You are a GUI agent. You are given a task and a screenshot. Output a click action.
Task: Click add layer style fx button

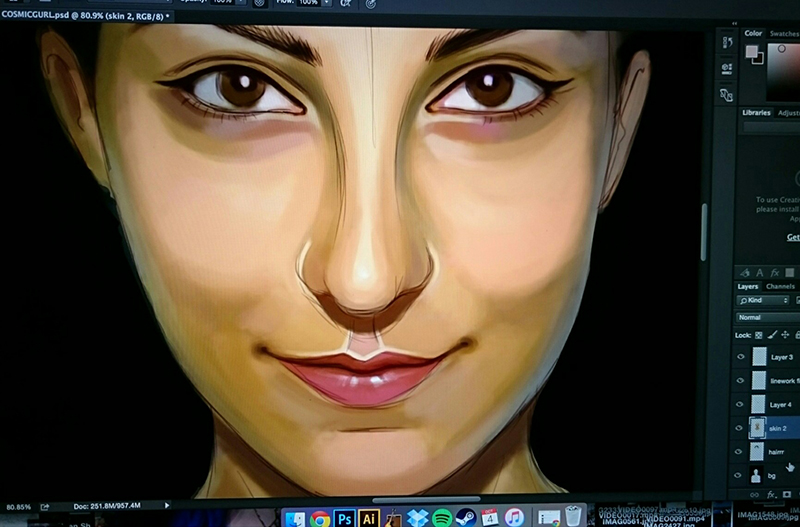(x=771, y=494)
